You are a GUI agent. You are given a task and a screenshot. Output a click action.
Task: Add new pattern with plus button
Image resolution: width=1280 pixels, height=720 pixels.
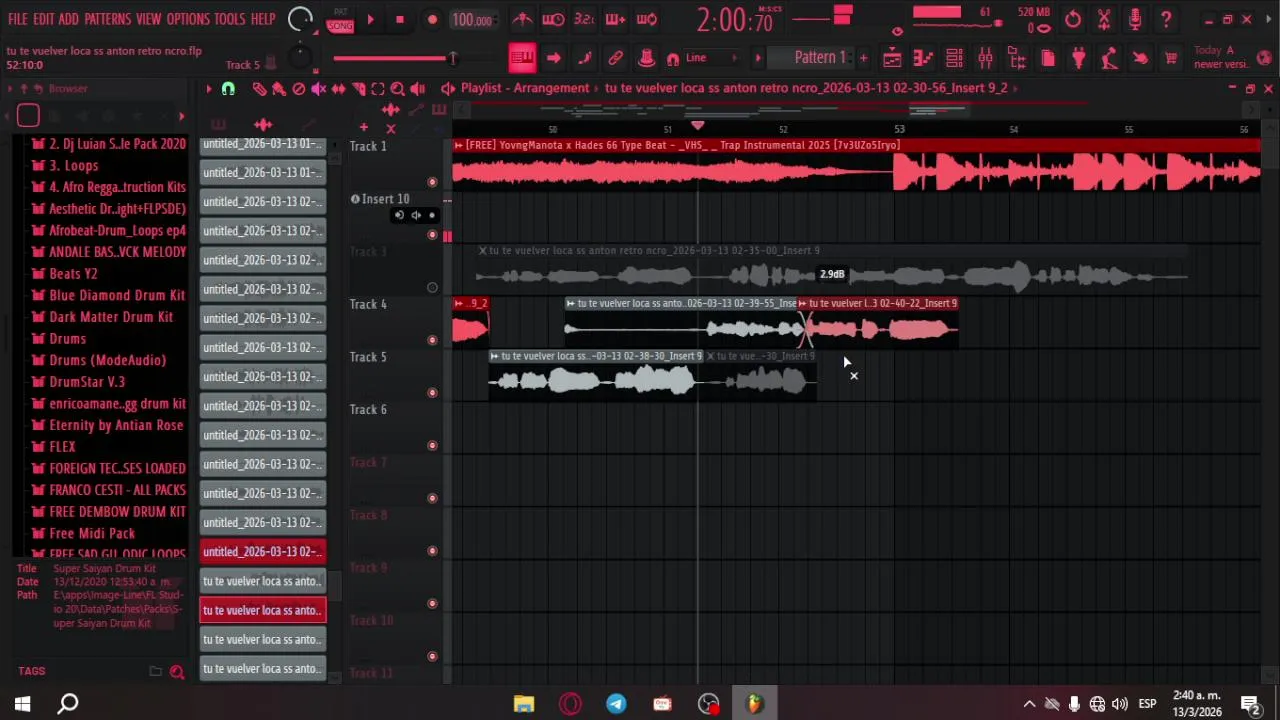point(864,58)
